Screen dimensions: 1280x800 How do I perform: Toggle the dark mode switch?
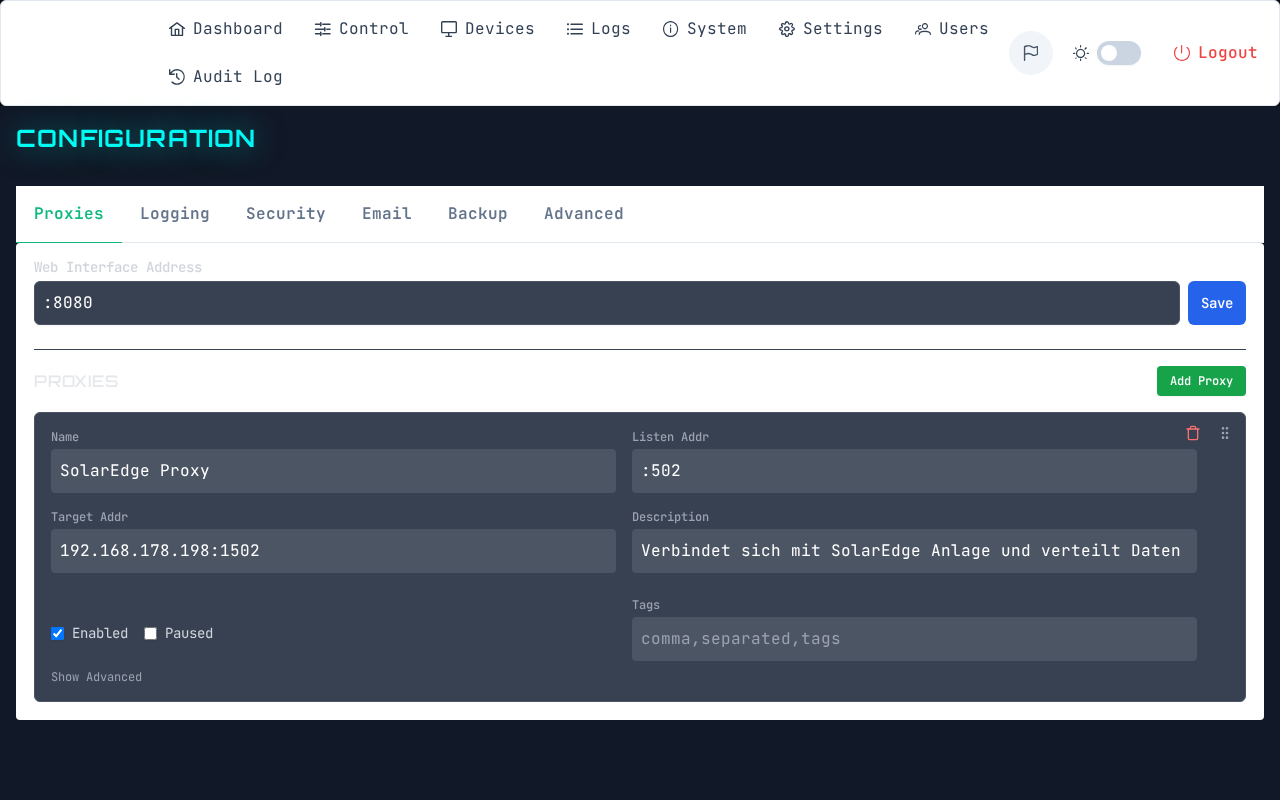point(1118,52)
